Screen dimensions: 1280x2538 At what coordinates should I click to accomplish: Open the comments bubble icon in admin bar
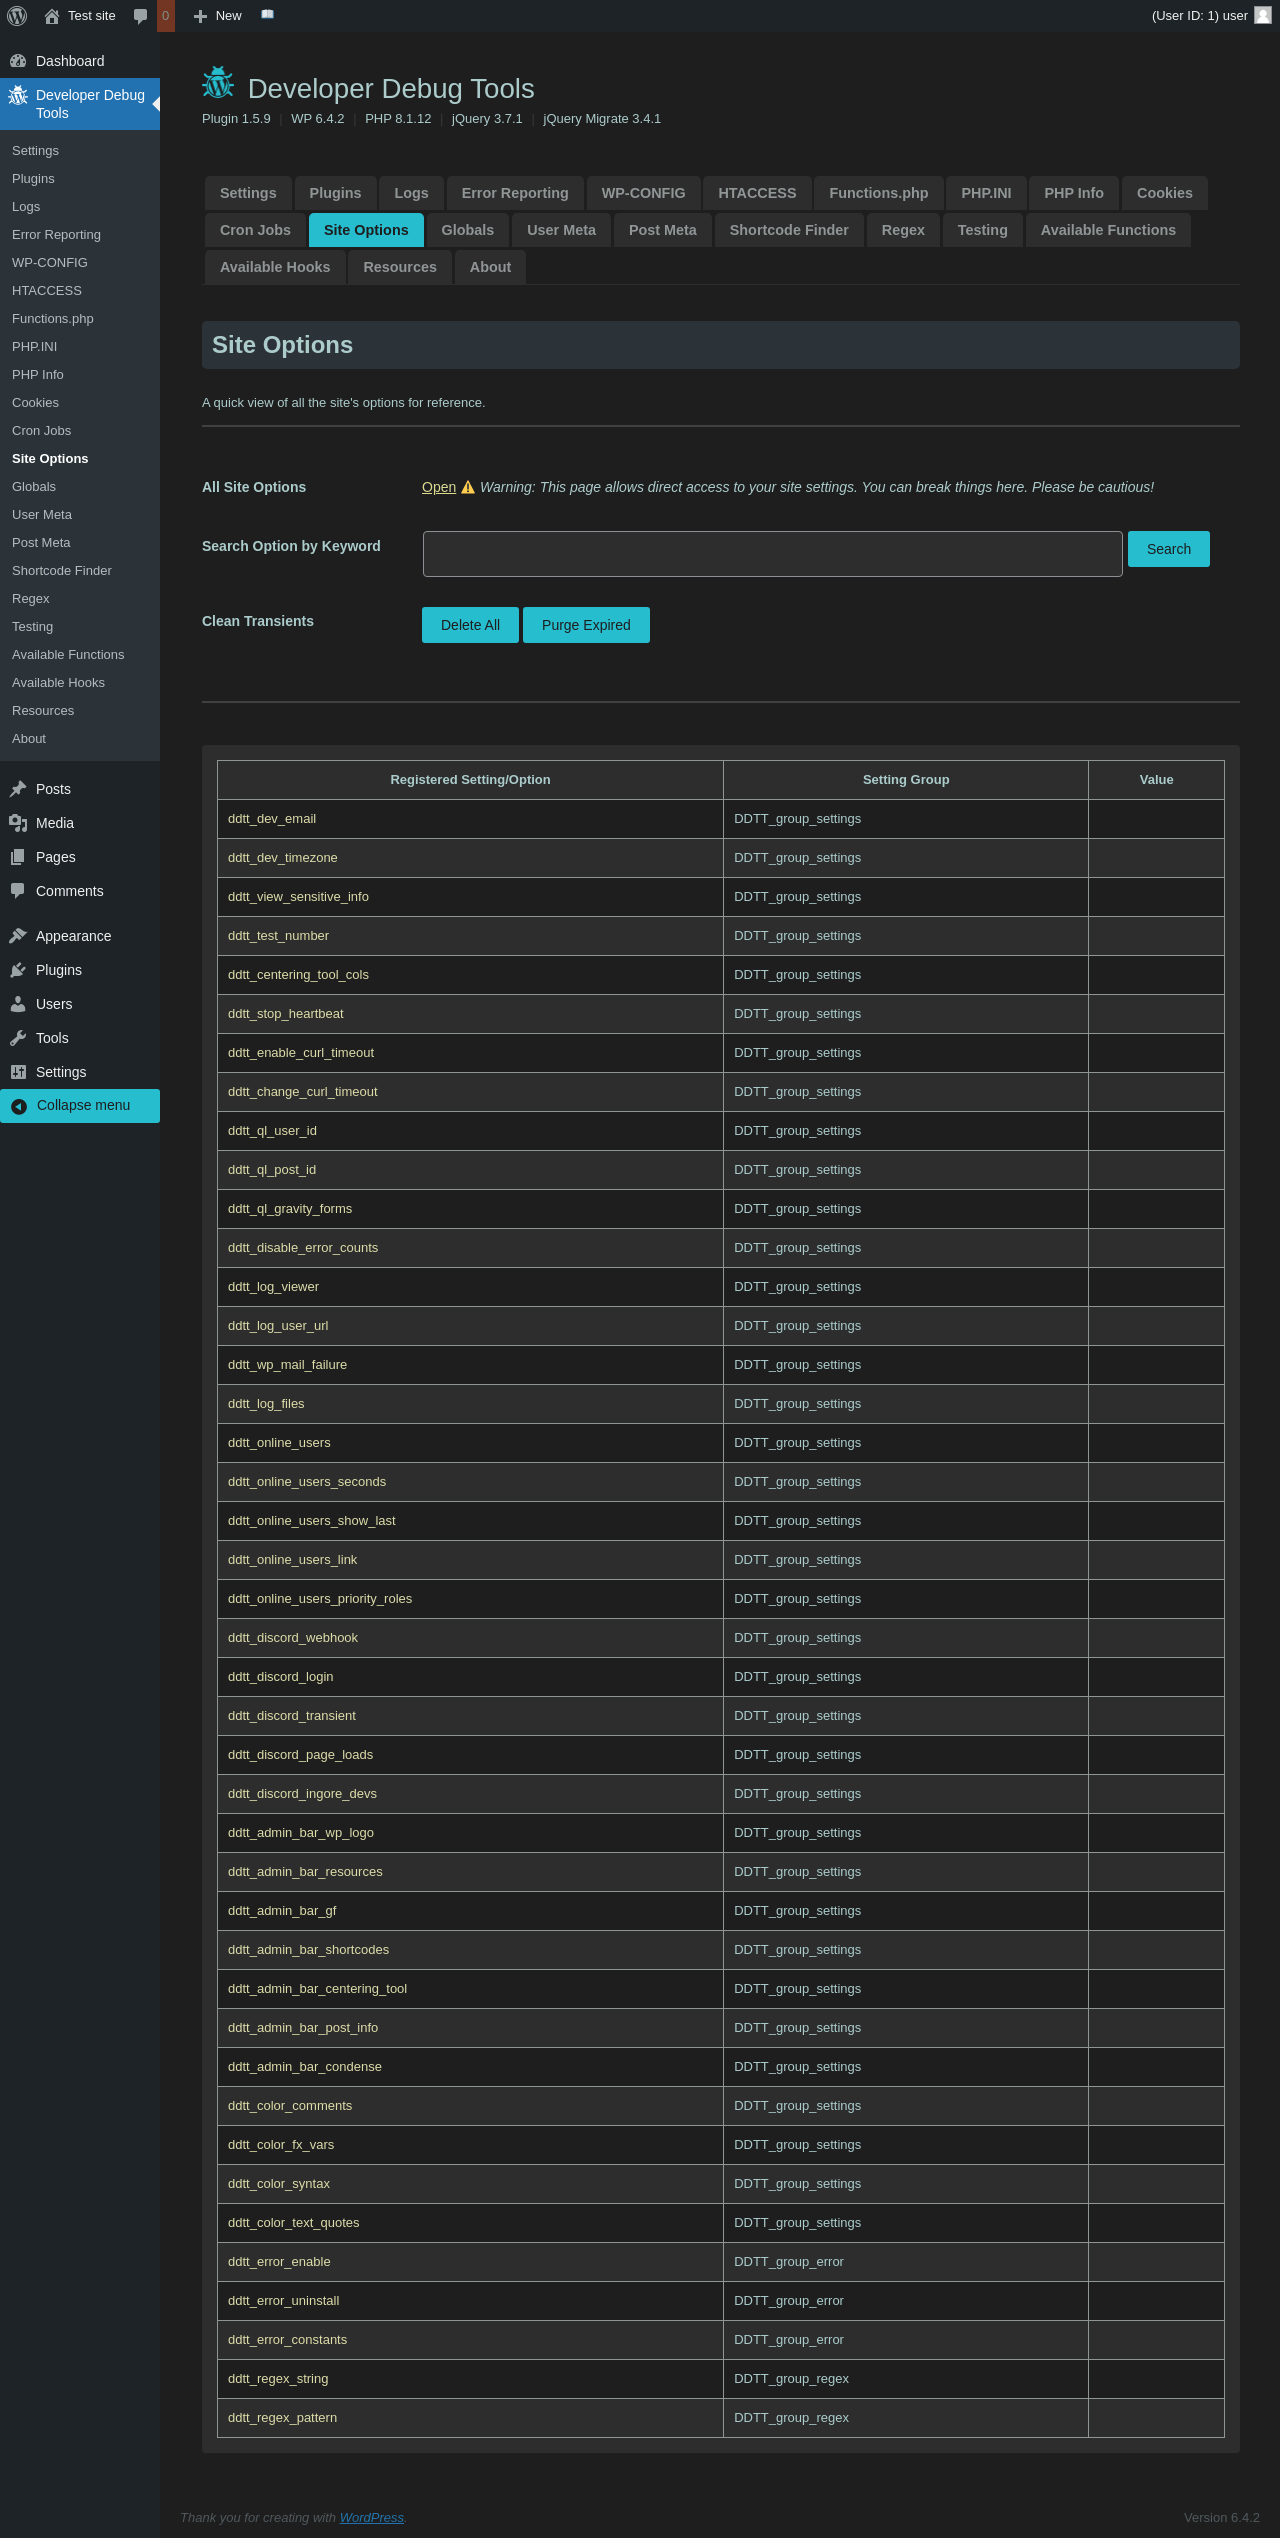point(141,16)
